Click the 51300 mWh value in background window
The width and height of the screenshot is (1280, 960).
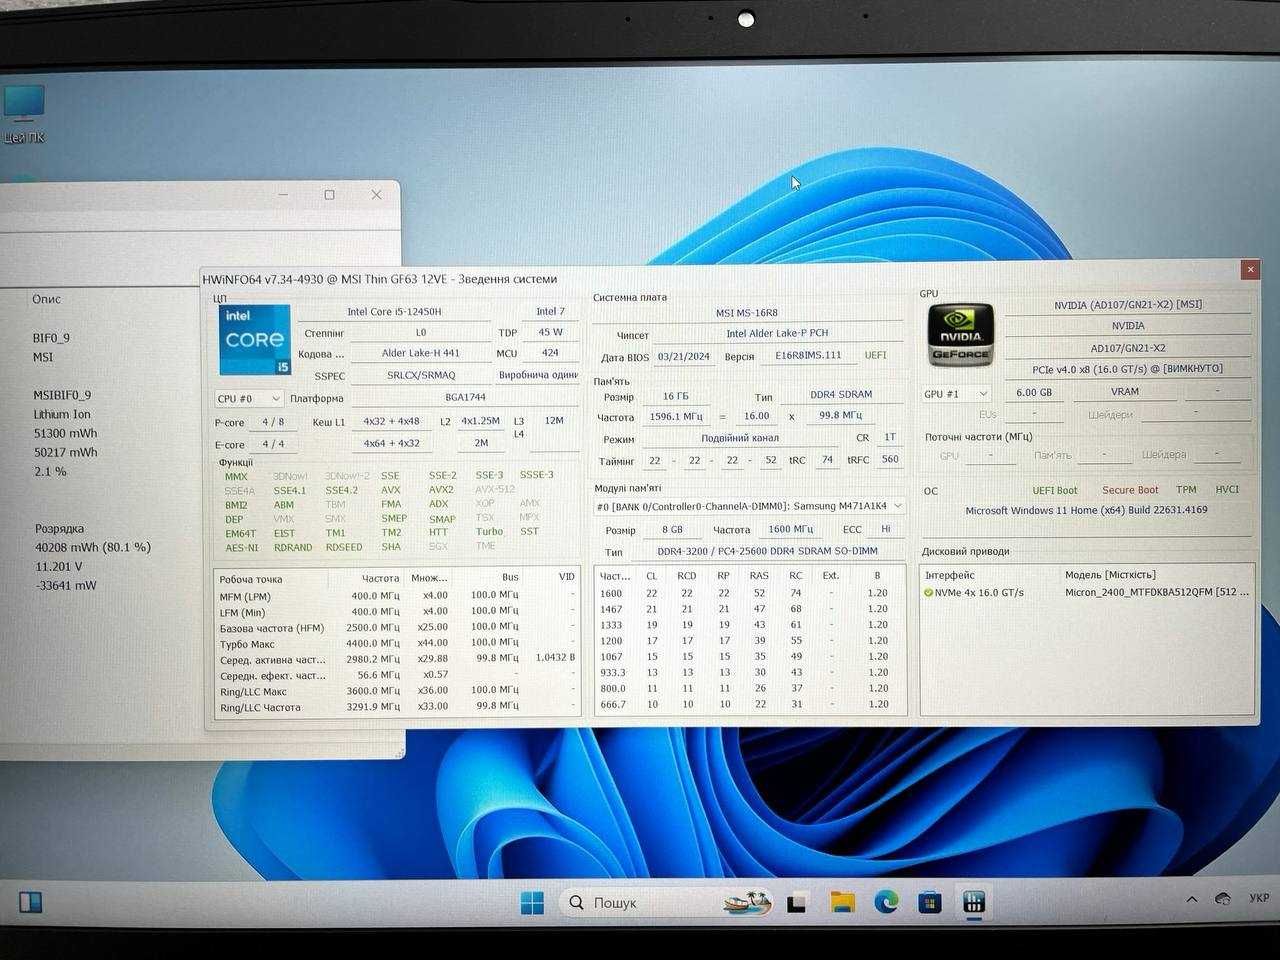65,433
